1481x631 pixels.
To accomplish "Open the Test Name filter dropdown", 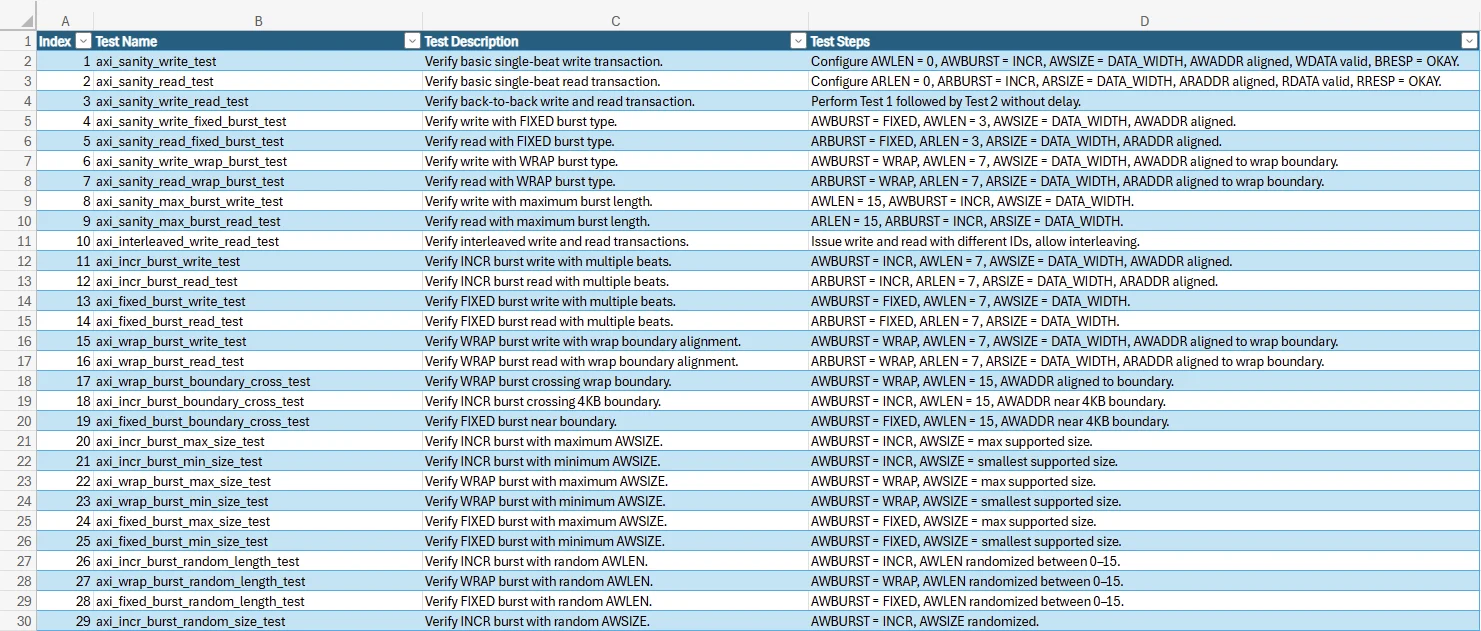I will [412, 41].
